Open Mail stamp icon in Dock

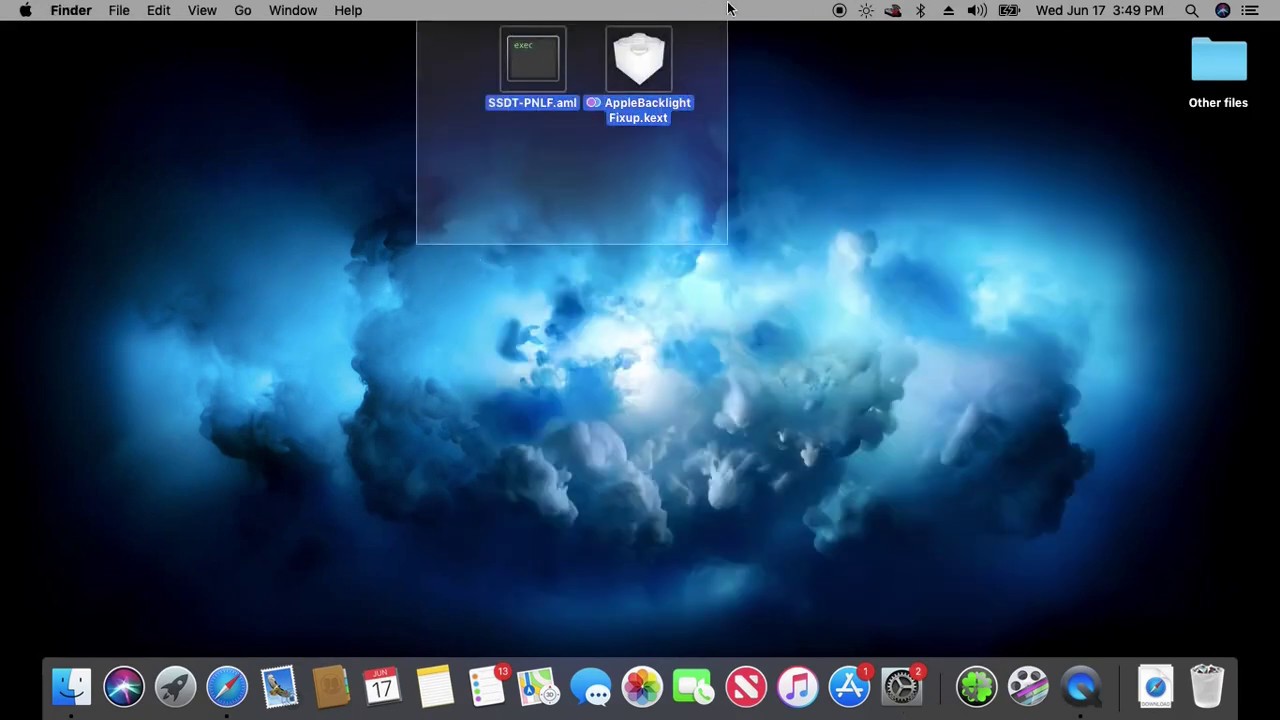point(279,687)
